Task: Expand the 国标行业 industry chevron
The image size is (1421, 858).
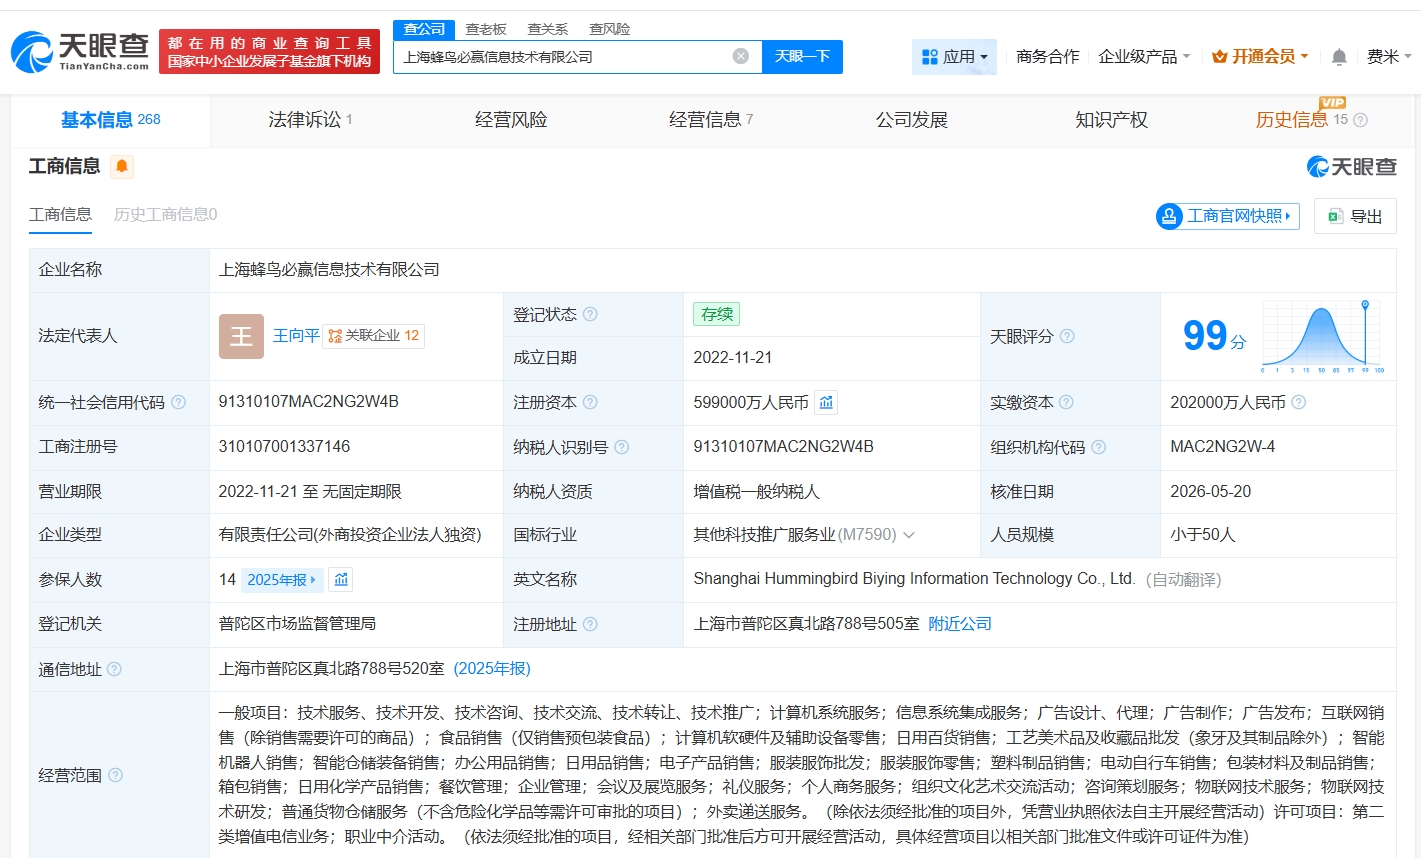Action: [909, 535]
